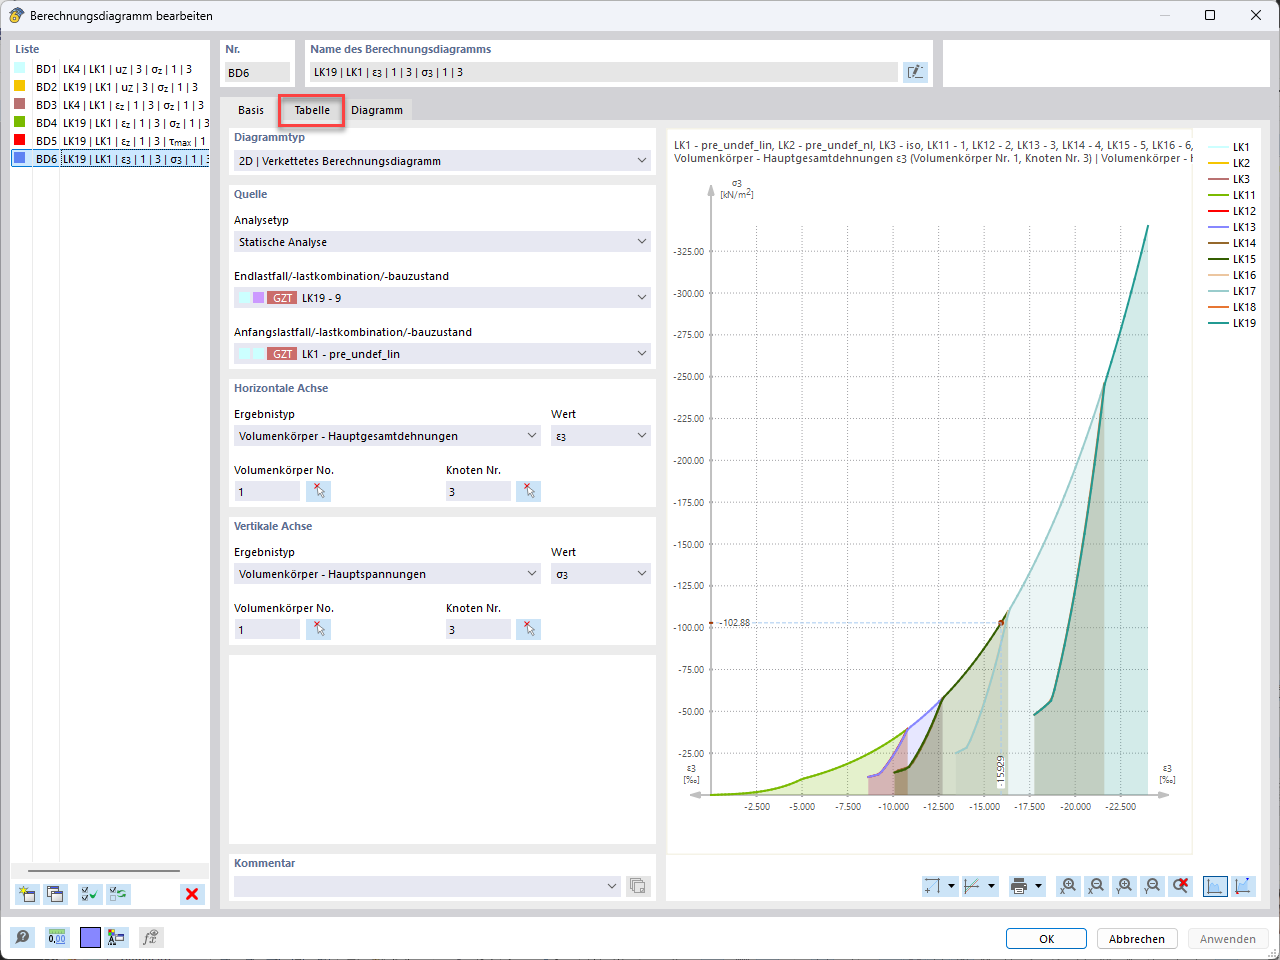This screenshot has width=1280, height=960.
Task: Click the BD5 red color swatch in list
Action: (19, 140)
